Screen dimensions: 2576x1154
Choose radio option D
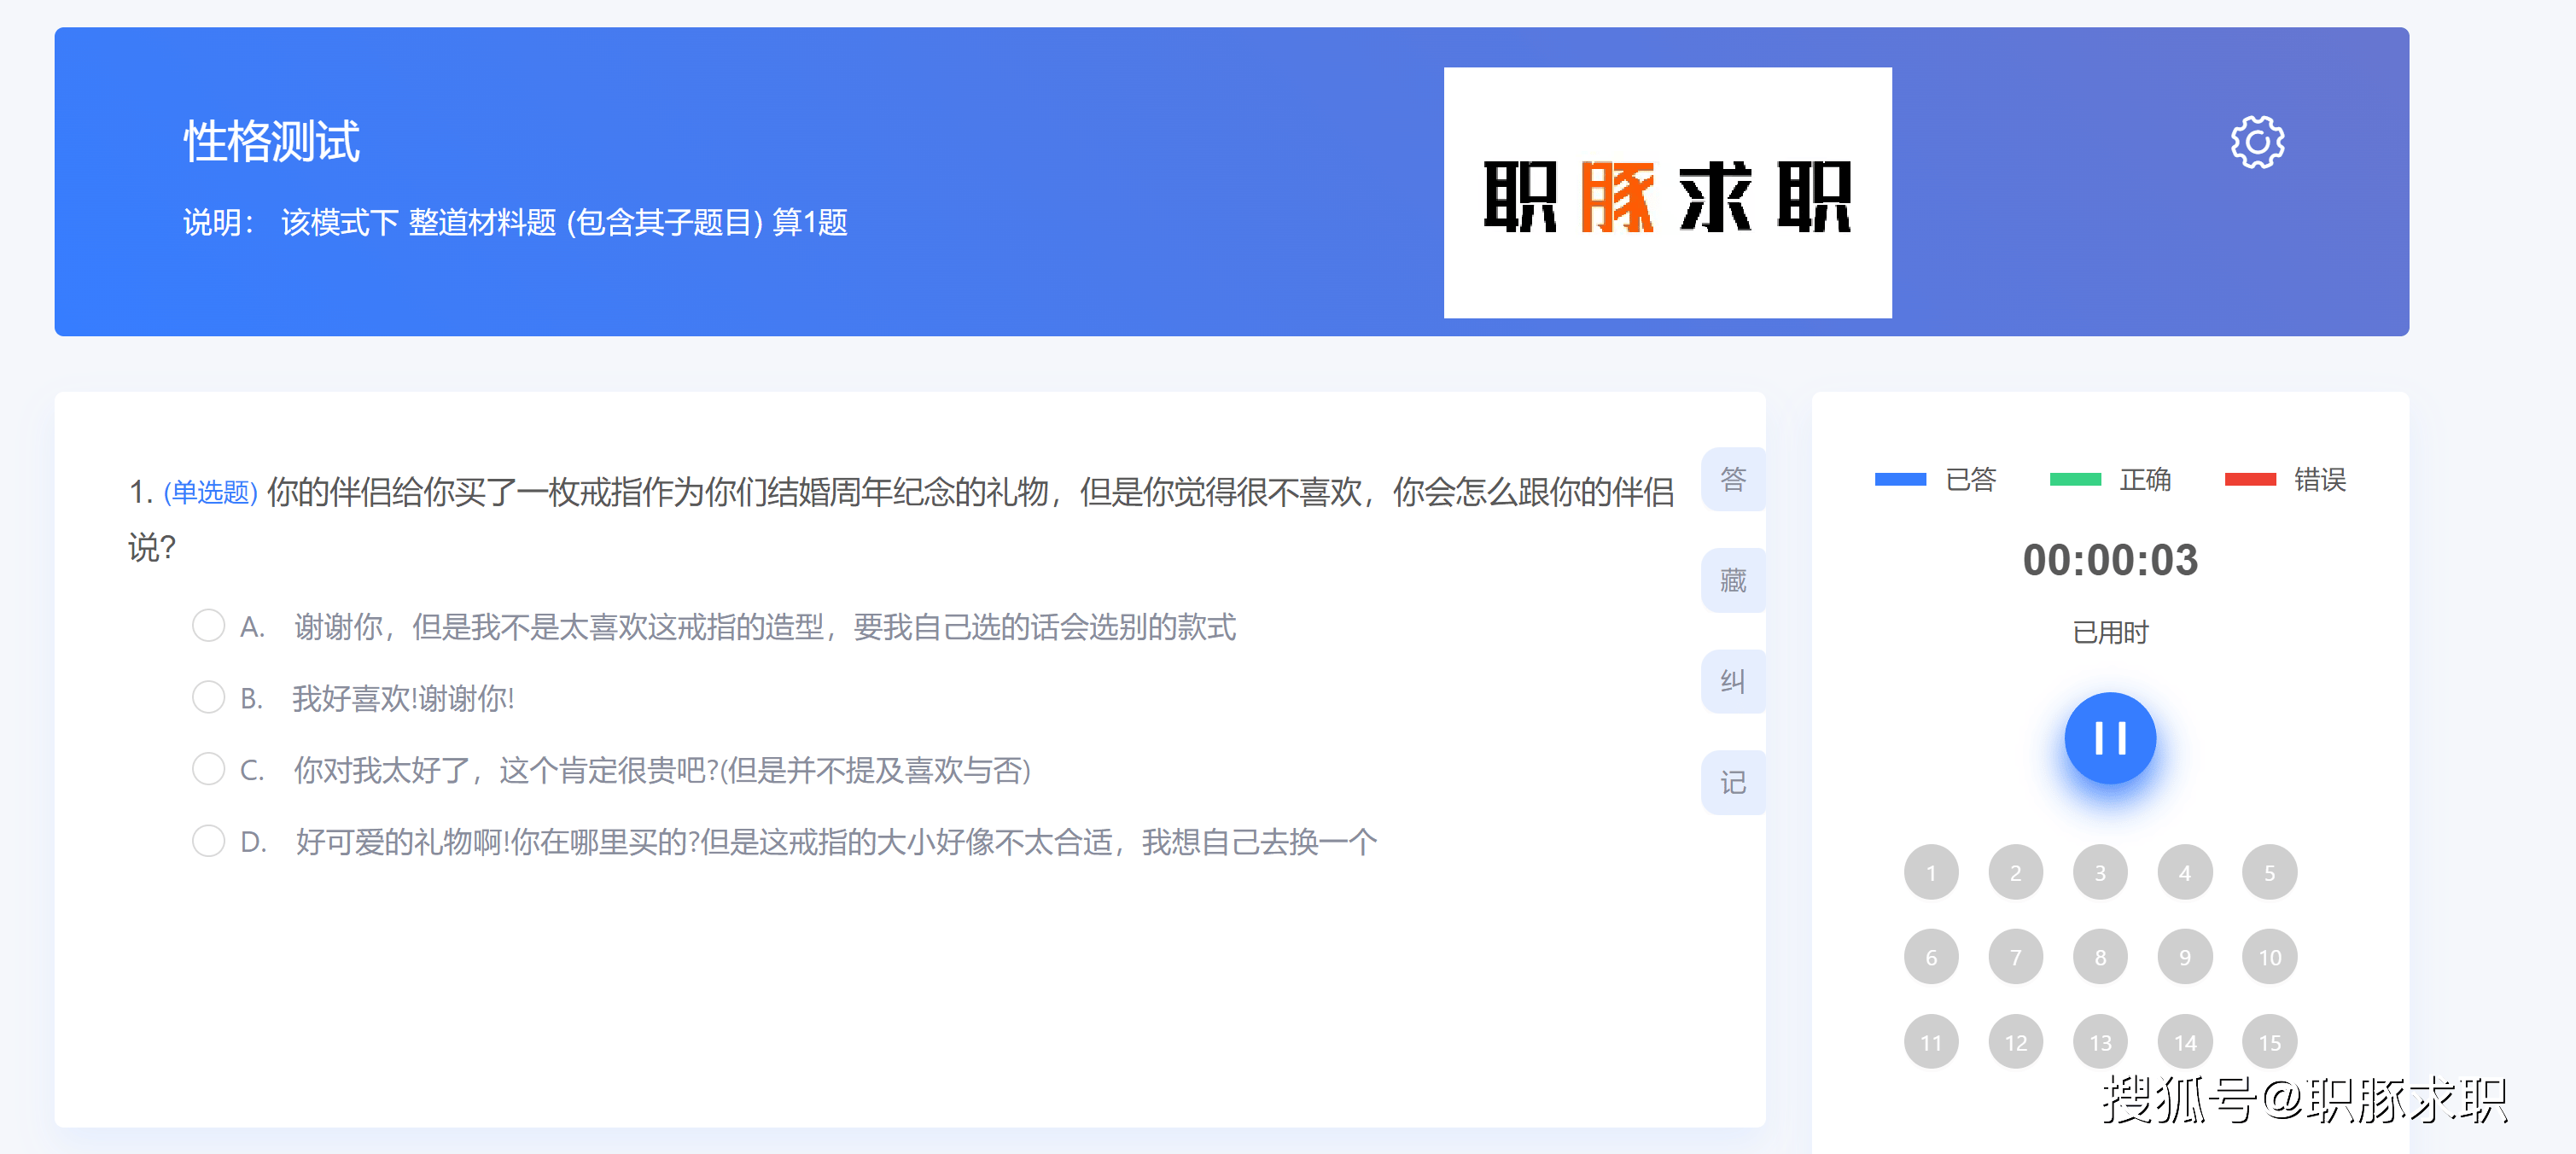point(208,841)
